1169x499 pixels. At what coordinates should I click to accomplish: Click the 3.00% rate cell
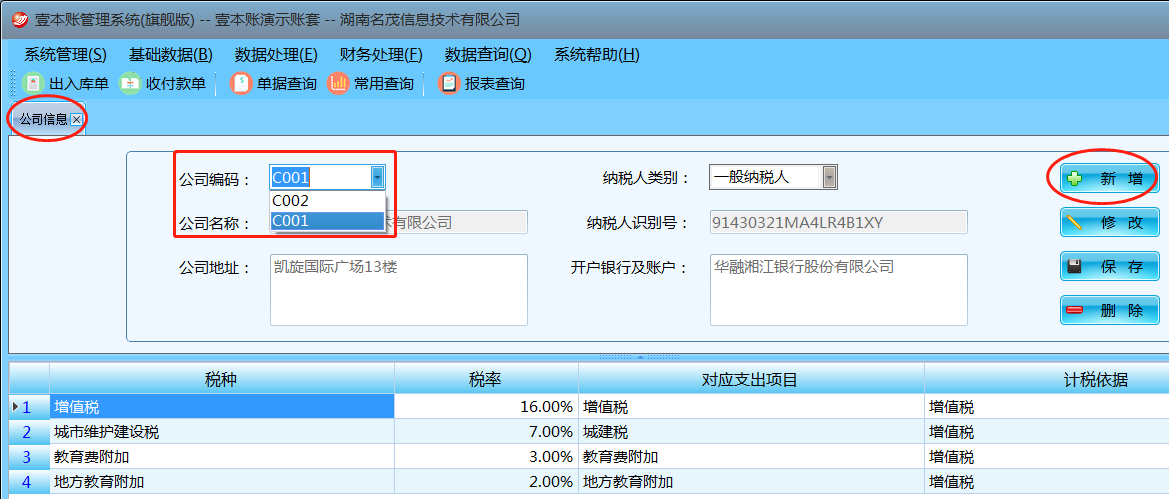click(486, 457)
